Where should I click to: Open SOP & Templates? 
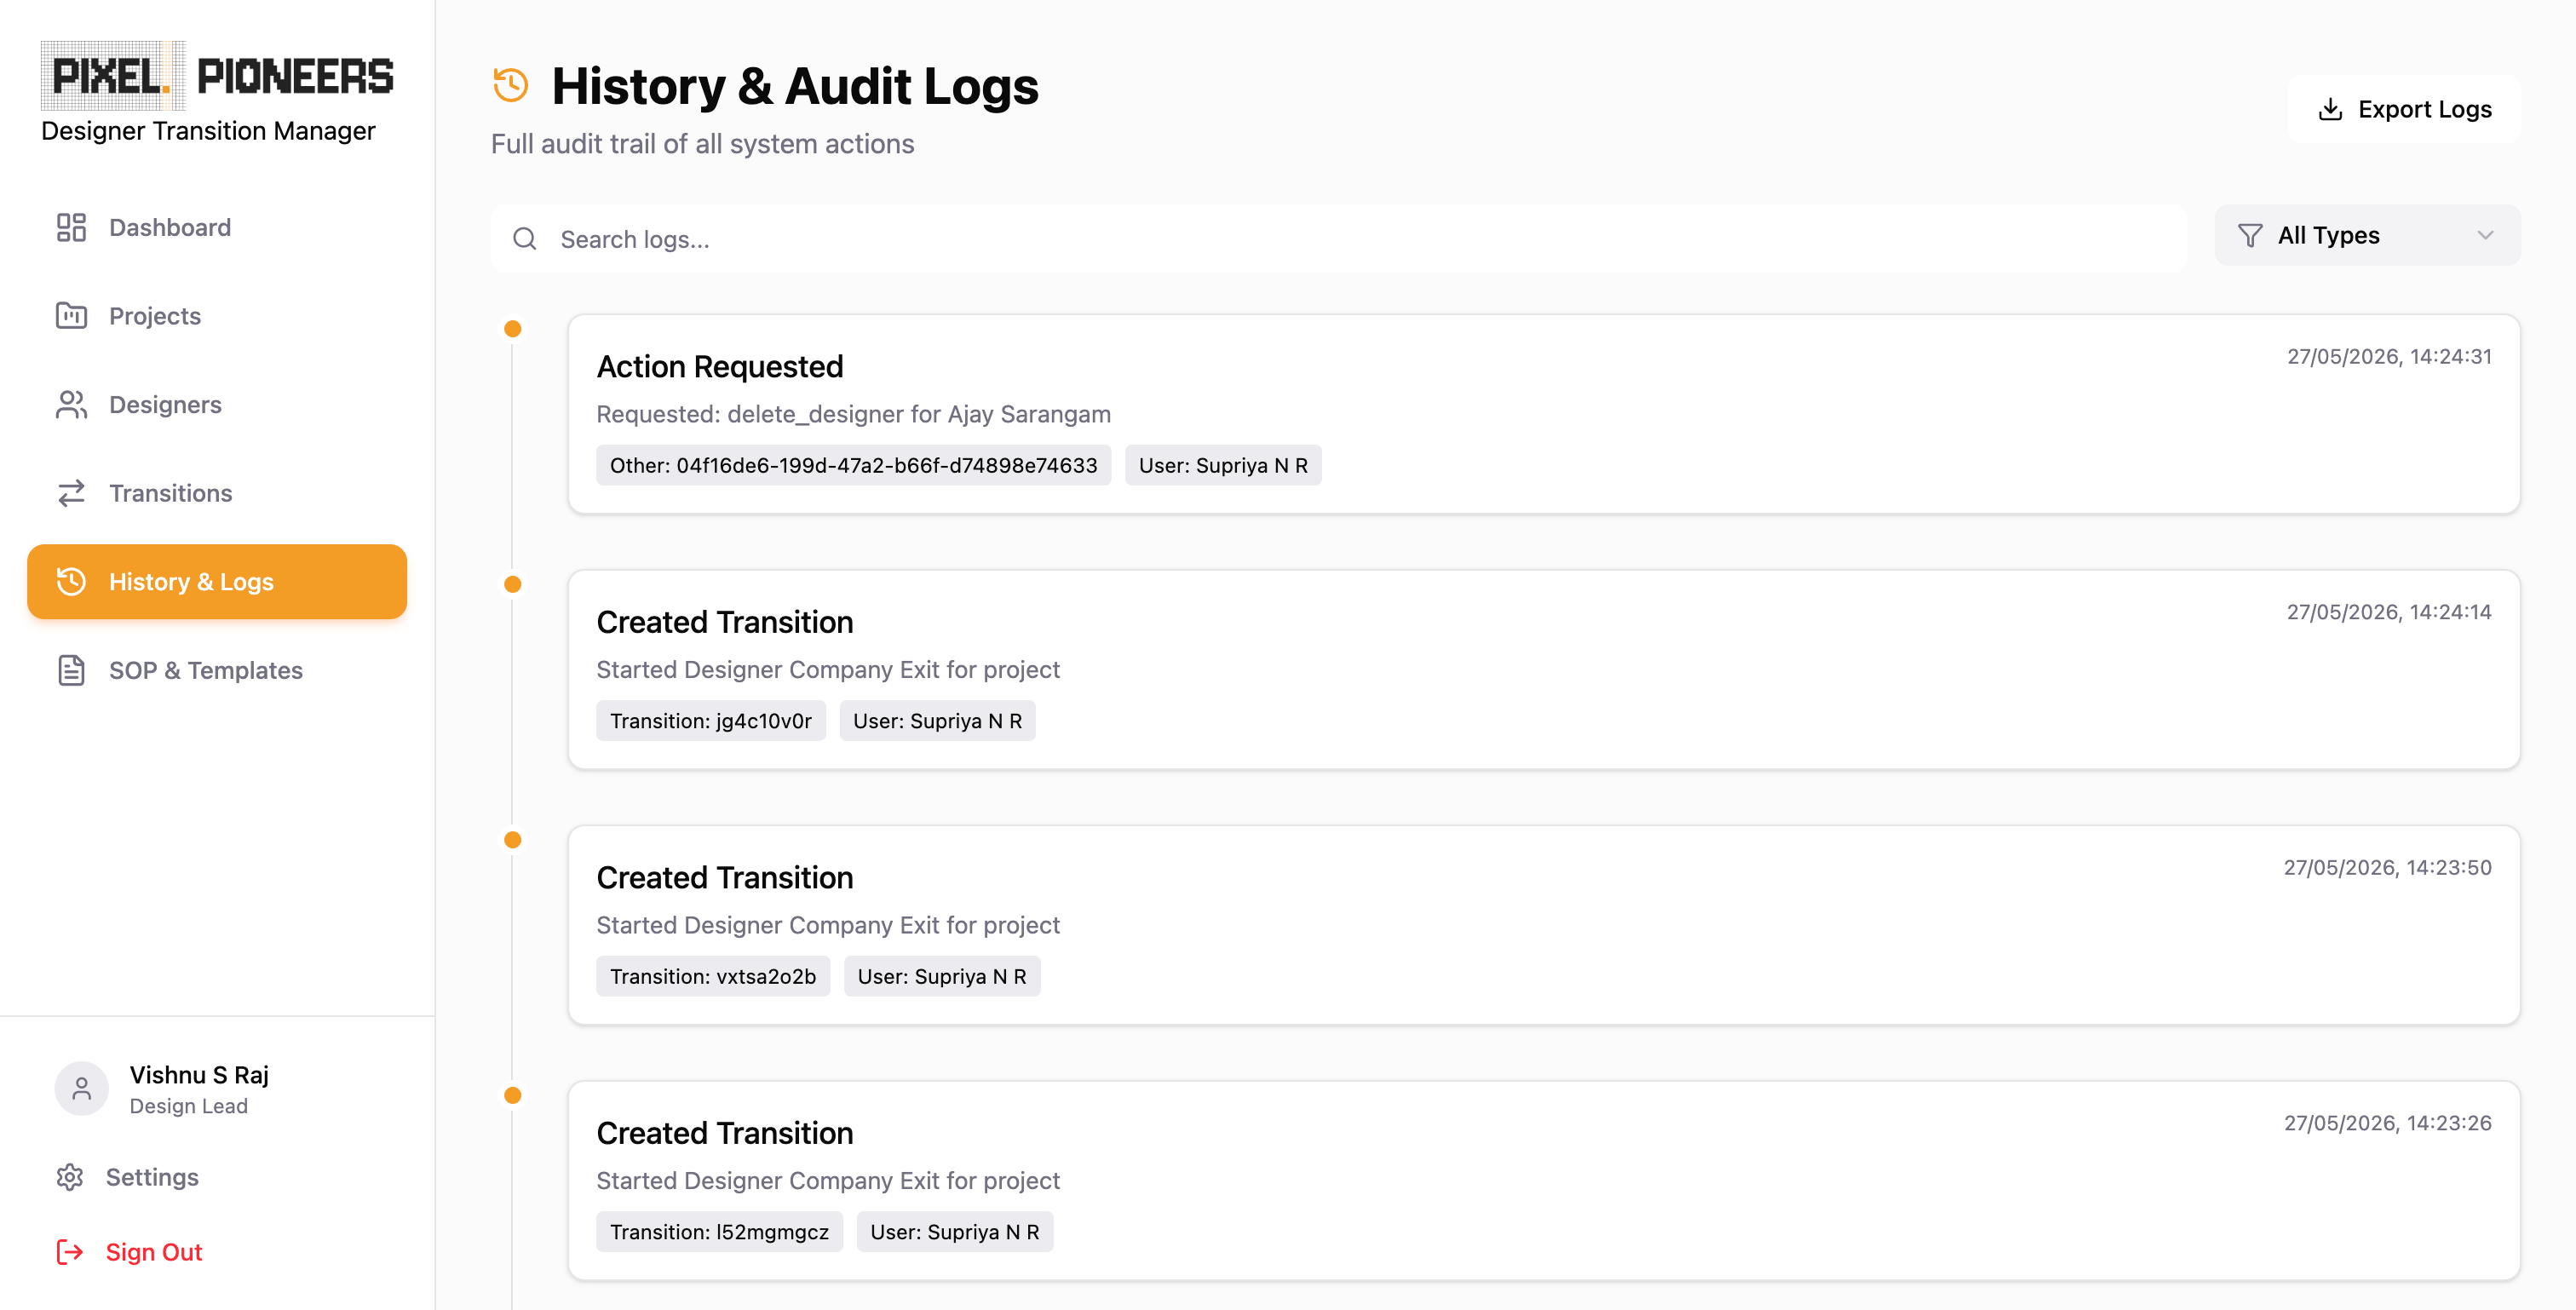[217, 670]
